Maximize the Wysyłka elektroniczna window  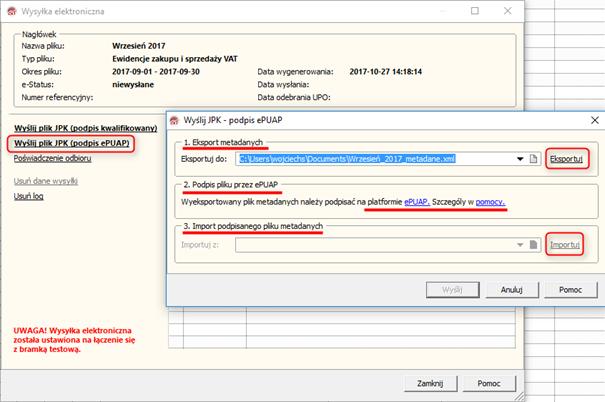click(x=475, y=11)
